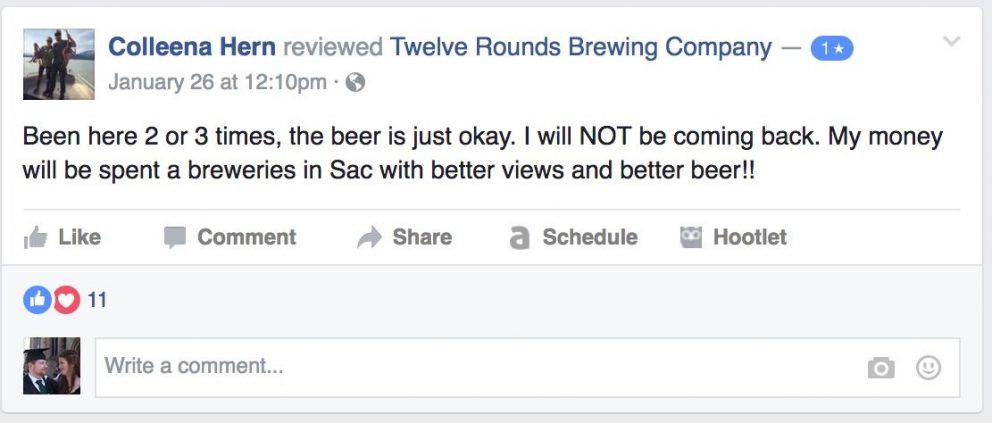
Task: Click the Share arrow icon
Action: (369, 238)
